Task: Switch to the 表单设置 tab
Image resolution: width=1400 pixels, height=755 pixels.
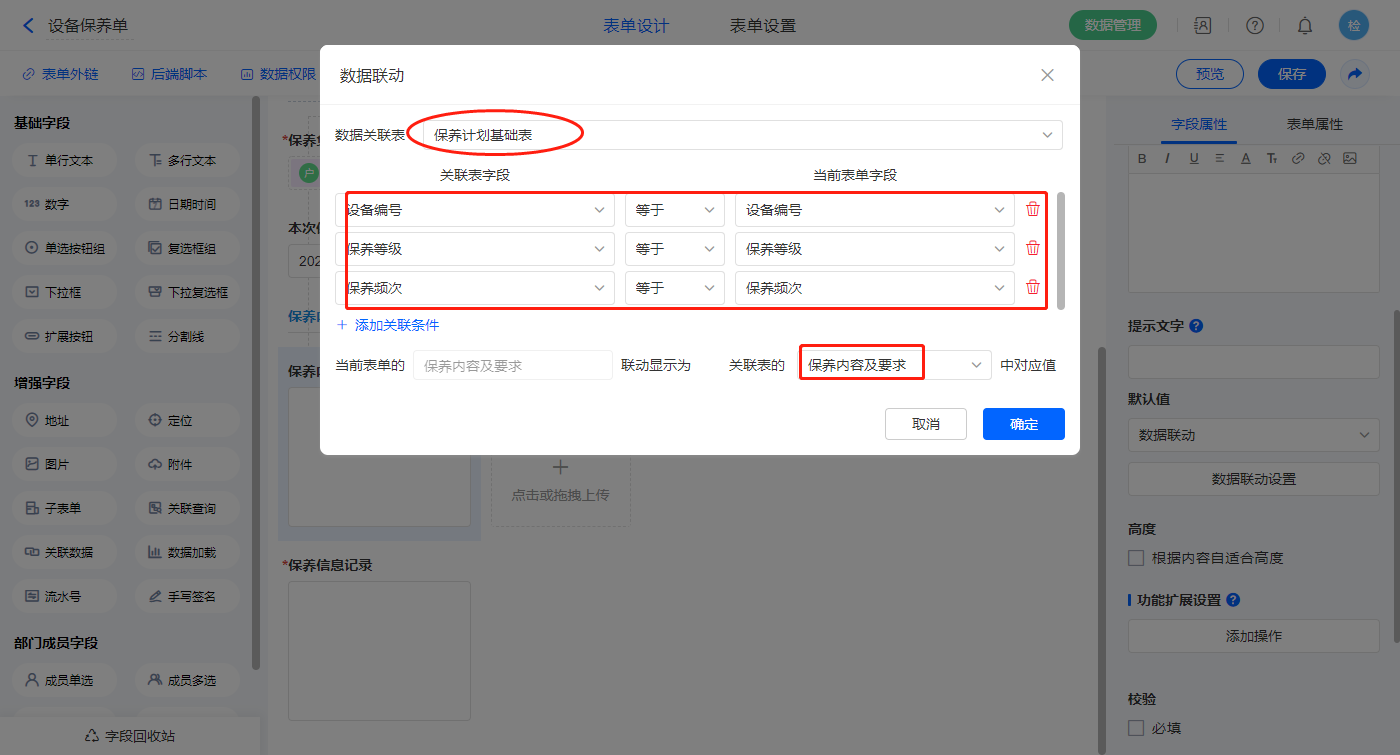Action: [763, 26]
